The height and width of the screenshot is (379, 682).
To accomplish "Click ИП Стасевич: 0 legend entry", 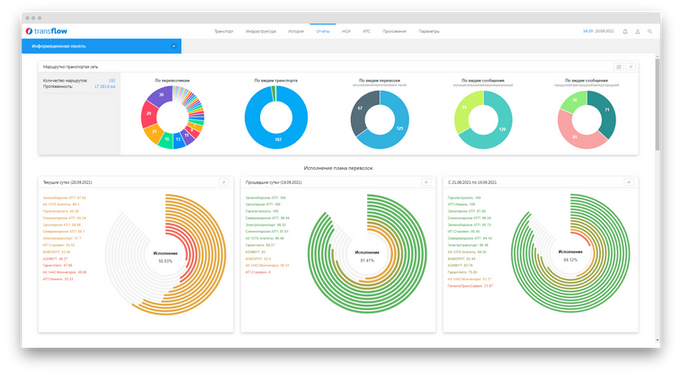I will (x=258, y=272).
